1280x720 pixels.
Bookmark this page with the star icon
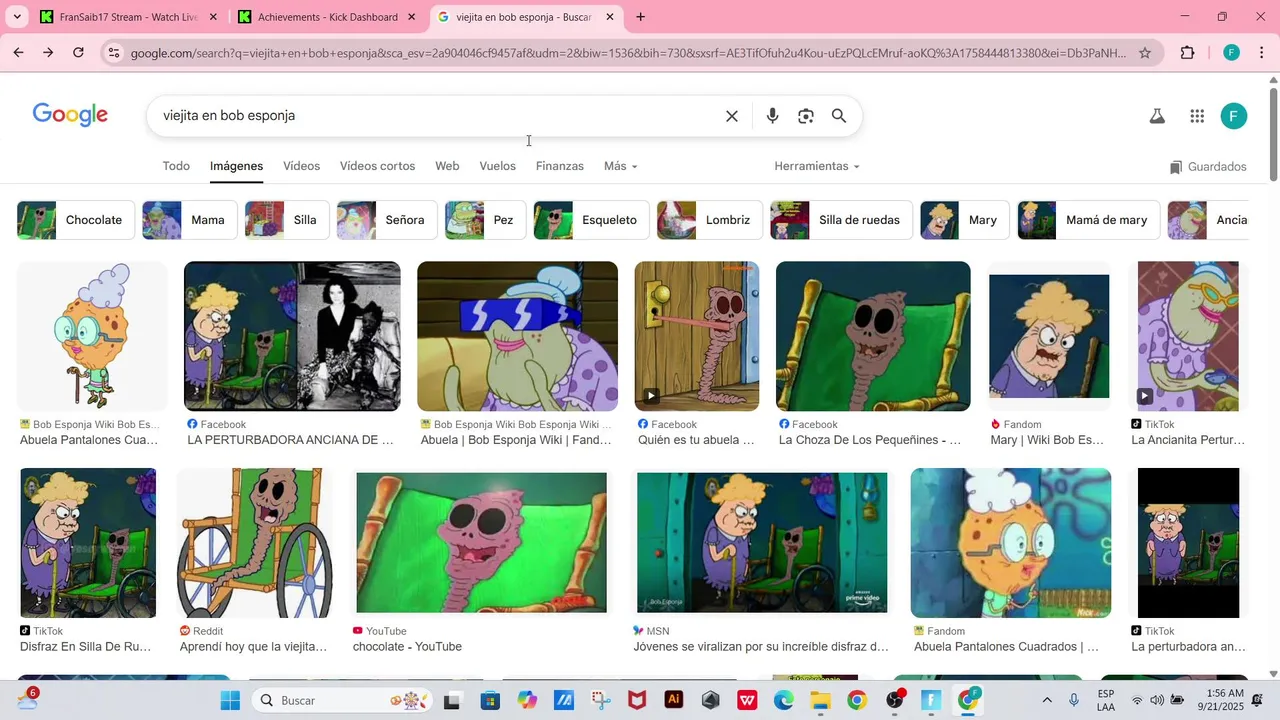pos(1145,53)
